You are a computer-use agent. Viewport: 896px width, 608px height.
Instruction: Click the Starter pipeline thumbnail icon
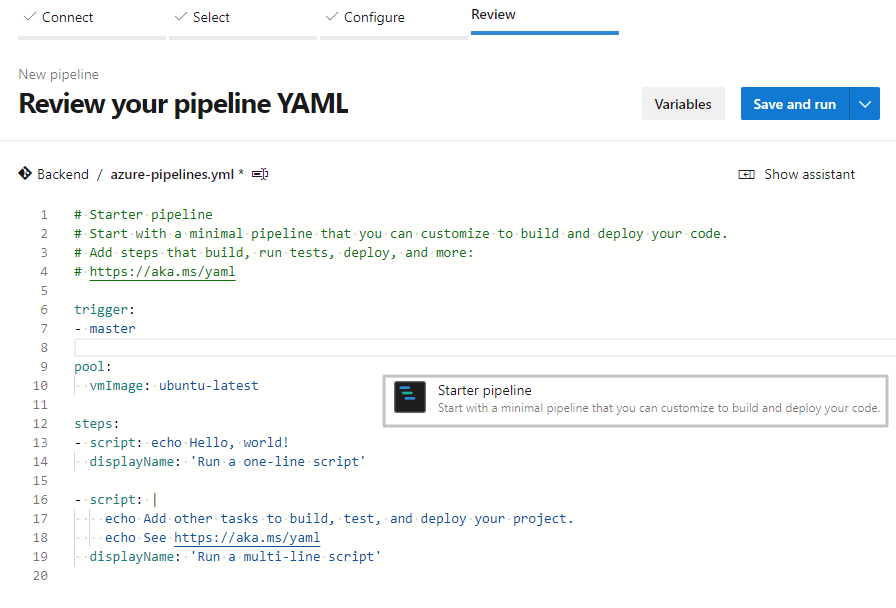coord(410,398)
